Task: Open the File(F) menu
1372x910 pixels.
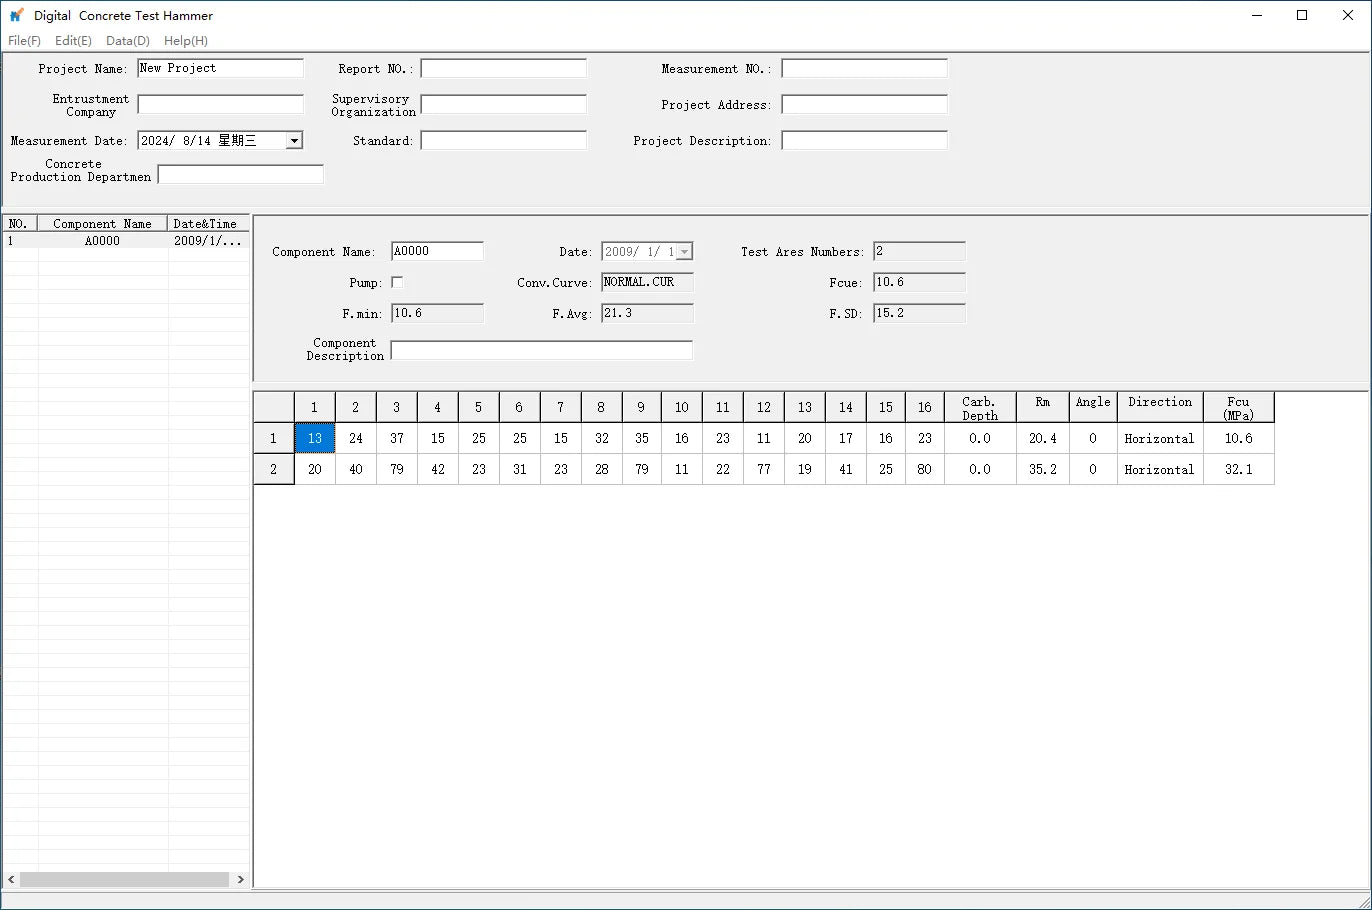Action: [24, 41]
